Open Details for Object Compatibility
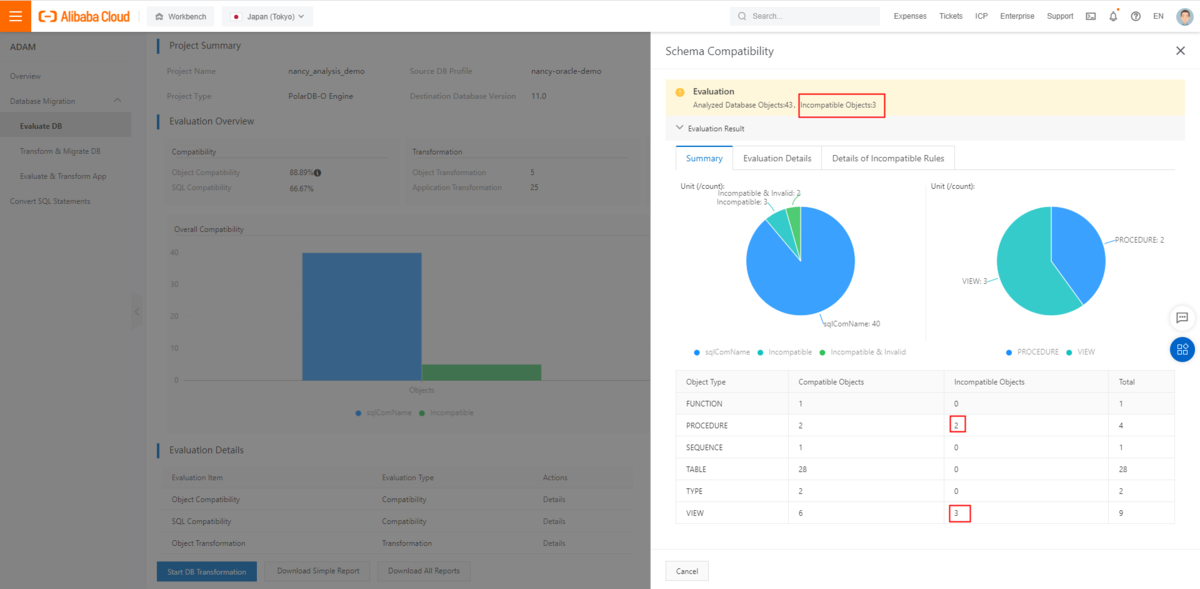The height and width of the screenshot is (589, 1200). point(554,499)
